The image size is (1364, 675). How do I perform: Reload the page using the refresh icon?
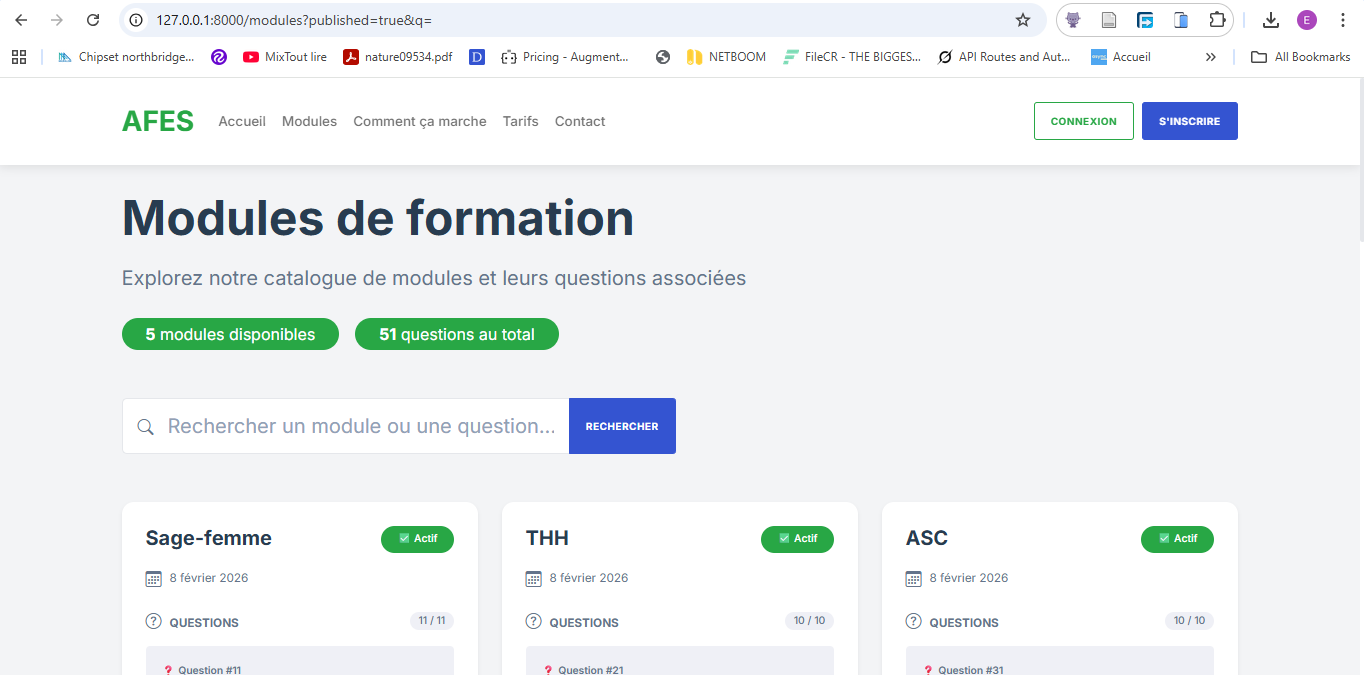tap(93, 20)
